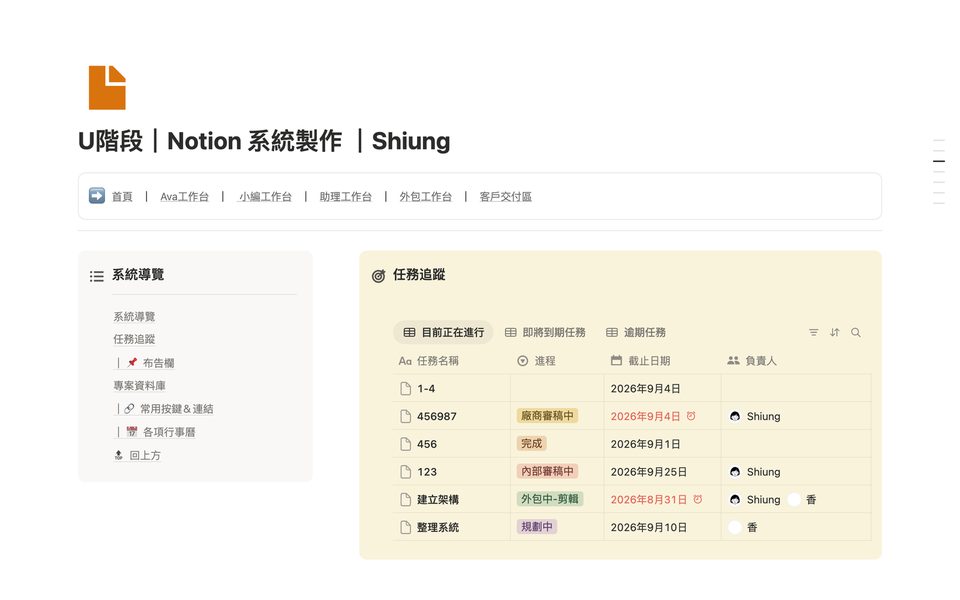Click the people icon in 負責人 header
Image resolution: width=960 pixels, height=600 pixels.
pos(733,361)
